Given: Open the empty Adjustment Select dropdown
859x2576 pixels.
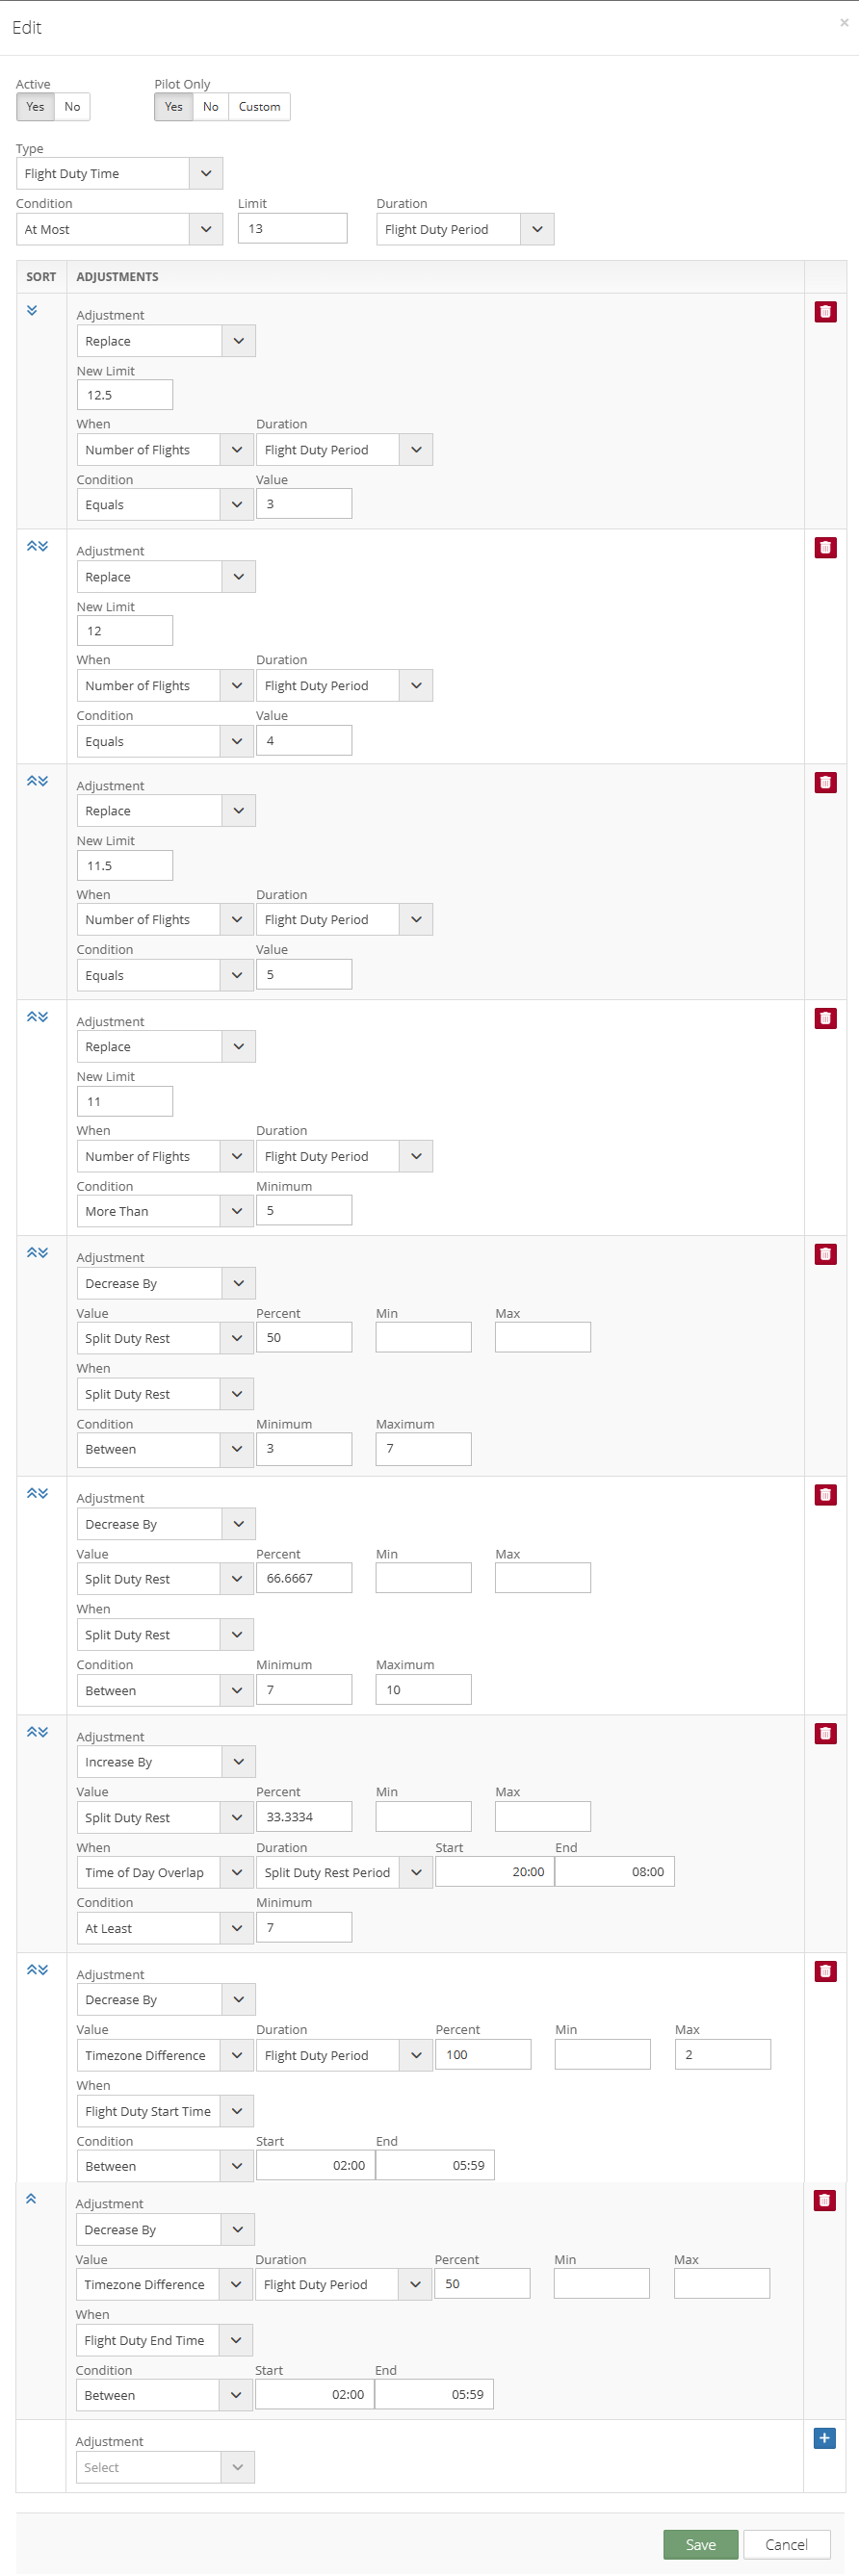Looking at the screenshot, I should 165,2468.
